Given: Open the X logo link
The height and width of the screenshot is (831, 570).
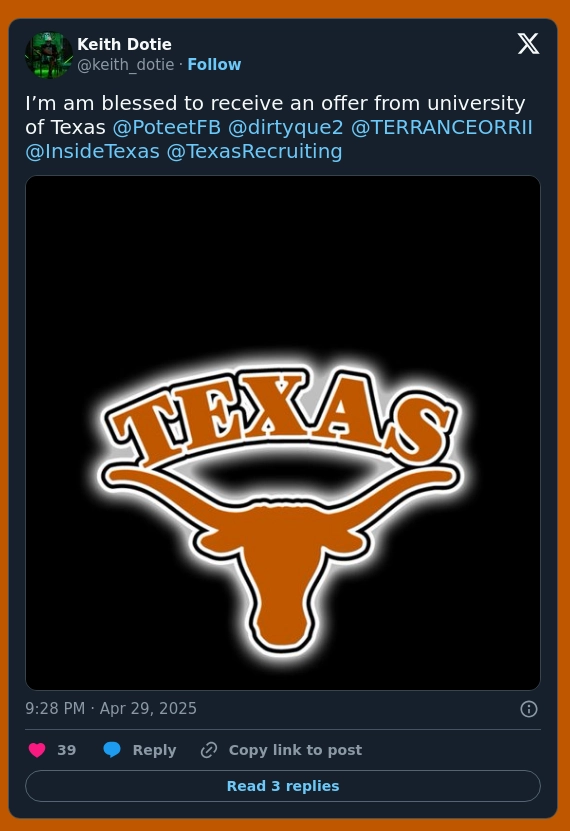Looking at the screenshot, I should point(528,43).
